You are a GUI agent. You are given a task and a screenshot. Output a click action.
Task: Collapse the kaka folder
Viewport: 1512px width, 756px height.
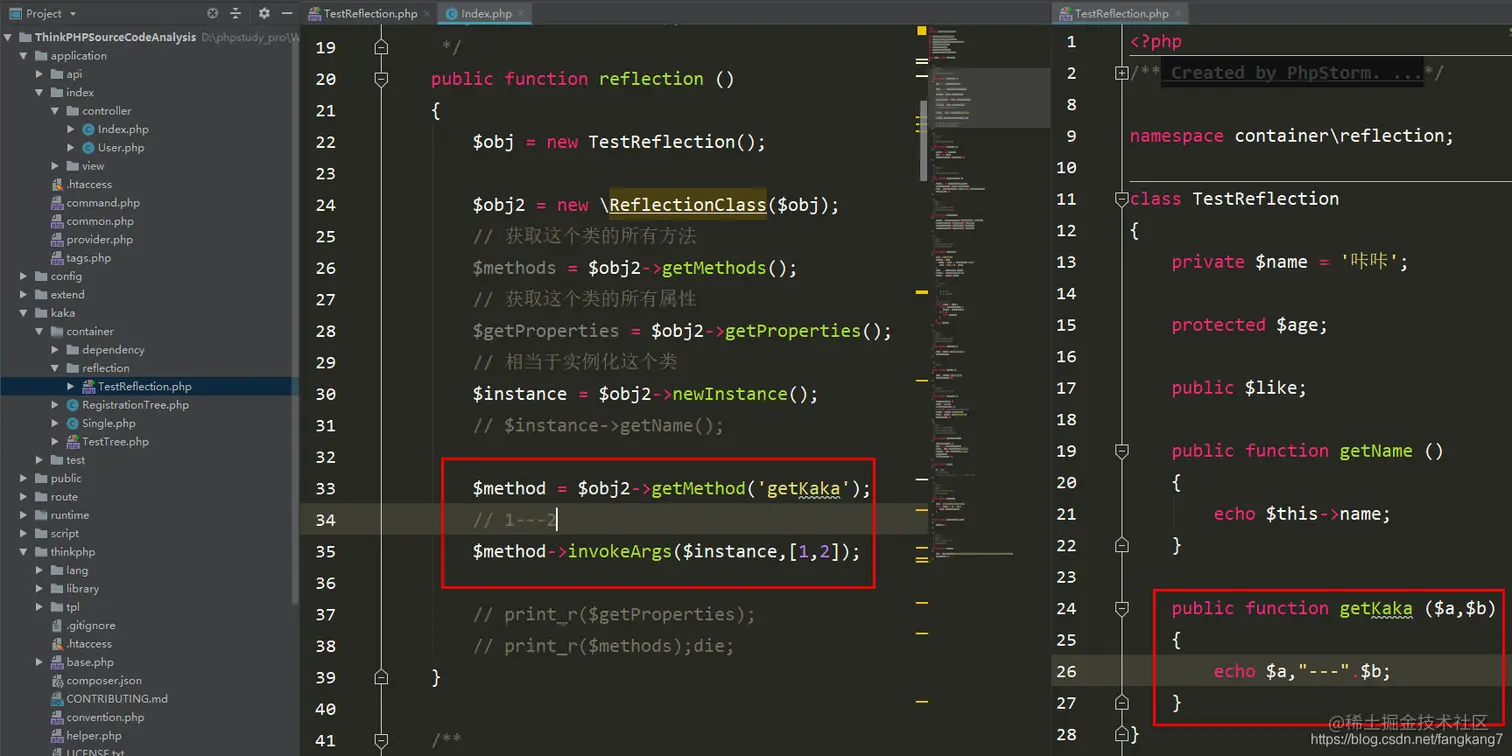click(x=24, y=313)
